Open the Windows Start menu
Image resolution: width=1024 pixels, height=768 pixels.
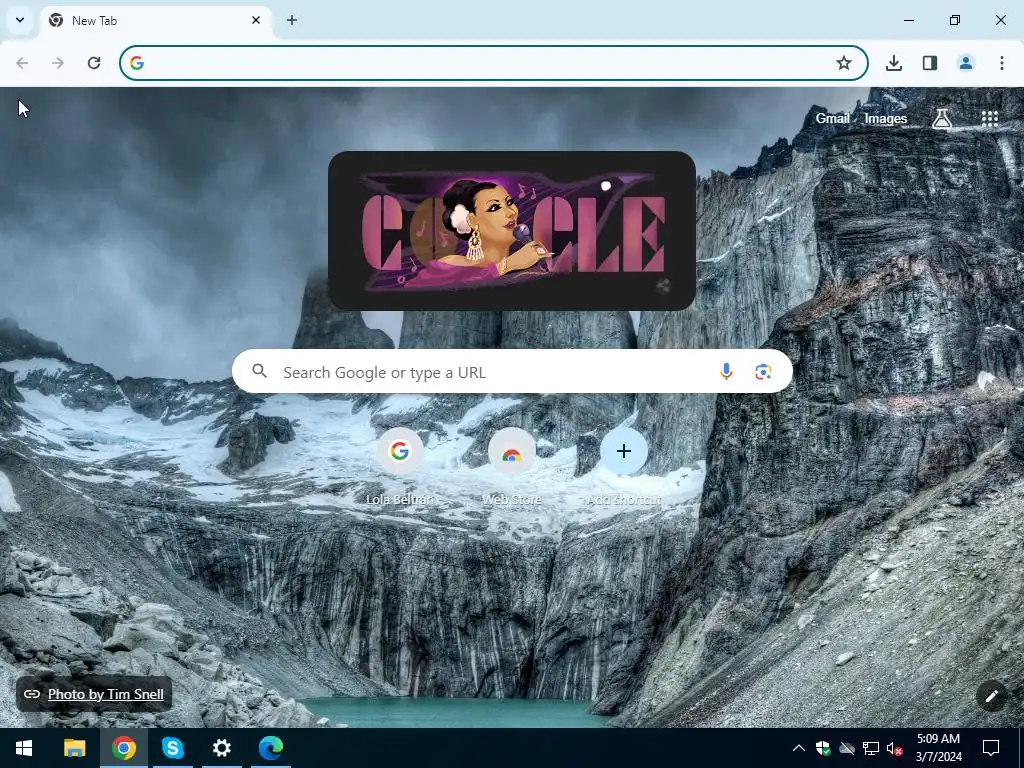[24, 748]
